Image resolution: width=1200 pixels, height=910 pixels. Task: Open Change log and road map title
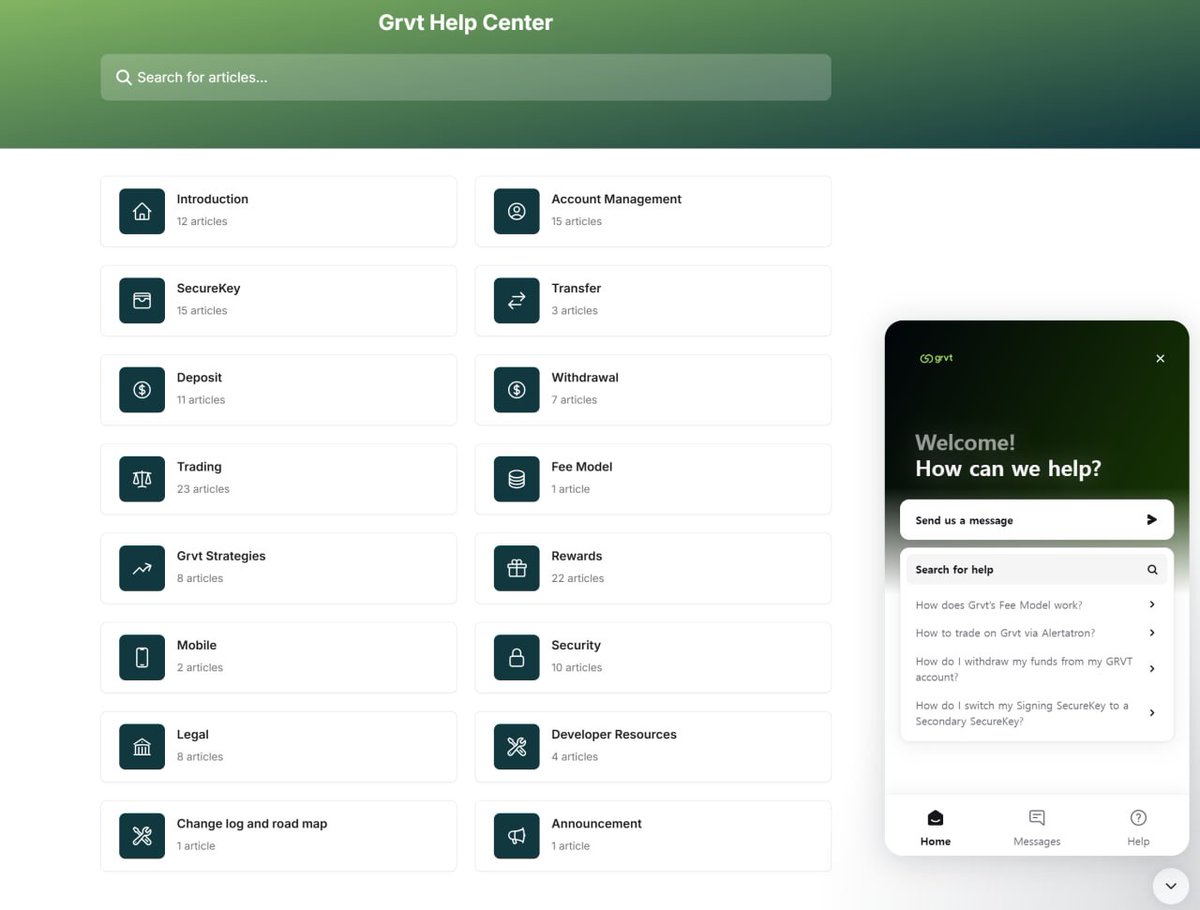252,823
